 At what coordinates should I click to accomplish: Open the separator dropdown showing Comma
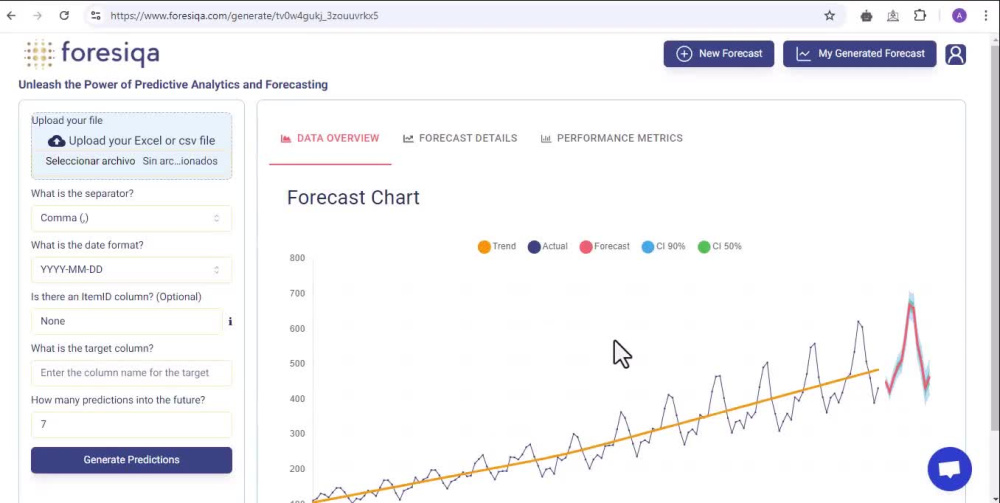[131, 218]
